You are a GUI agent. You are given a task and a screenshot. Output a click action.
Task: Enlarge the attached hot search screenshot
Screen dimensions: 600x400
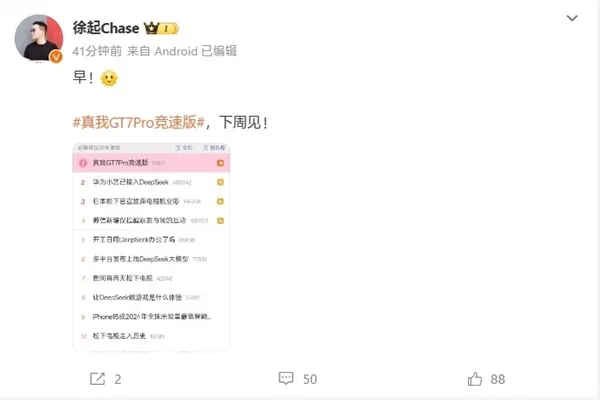point(151,247)
